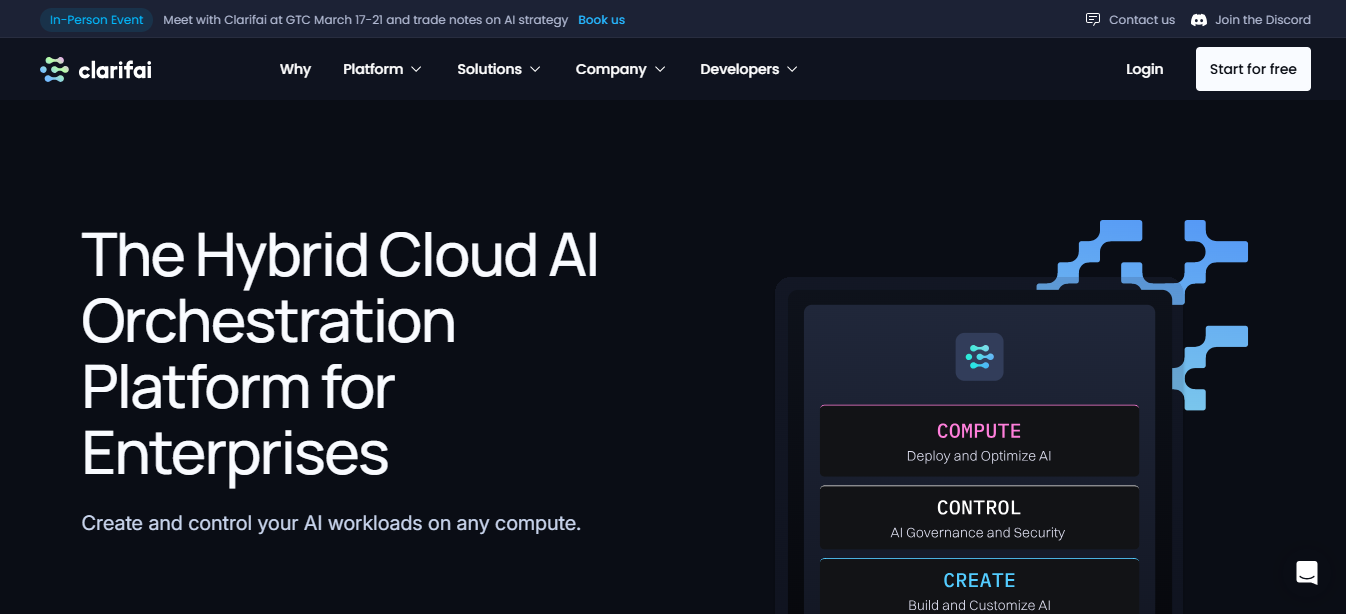Expand the Solutions dropdown chevron

535,70
